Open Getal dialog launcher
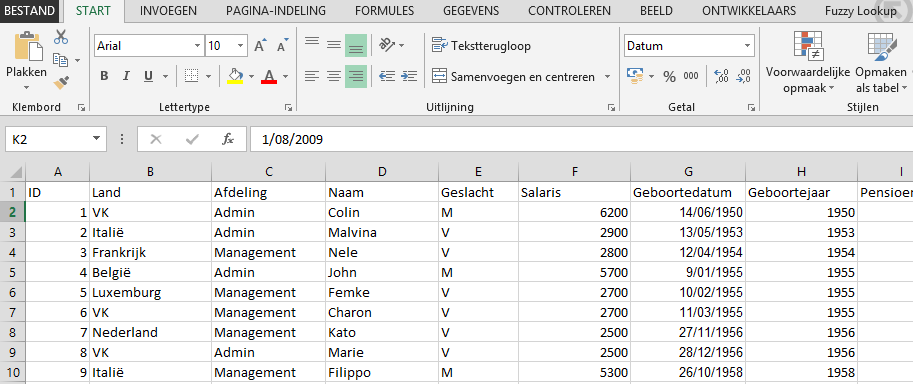913x384 pixels. tap(752, 107)
